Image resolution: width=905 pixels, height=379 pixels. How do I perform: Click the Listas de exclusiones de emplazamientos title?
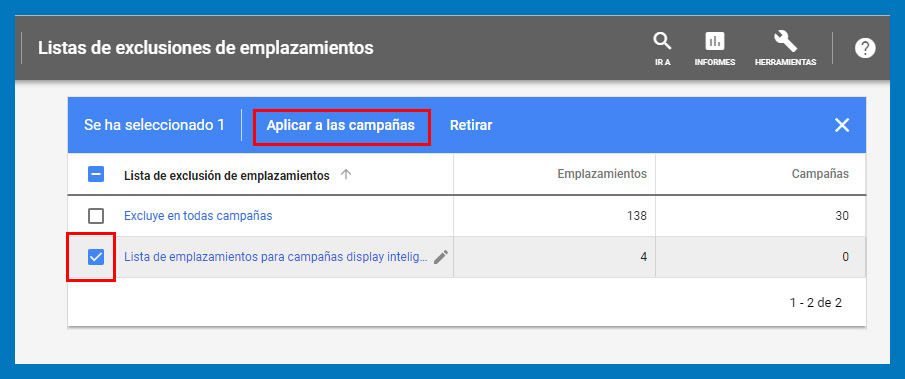coord(205,48)
